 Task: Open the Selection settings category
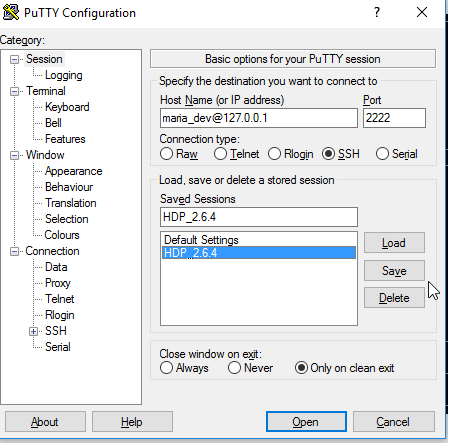pyautogui.click(x=67, y=219)
